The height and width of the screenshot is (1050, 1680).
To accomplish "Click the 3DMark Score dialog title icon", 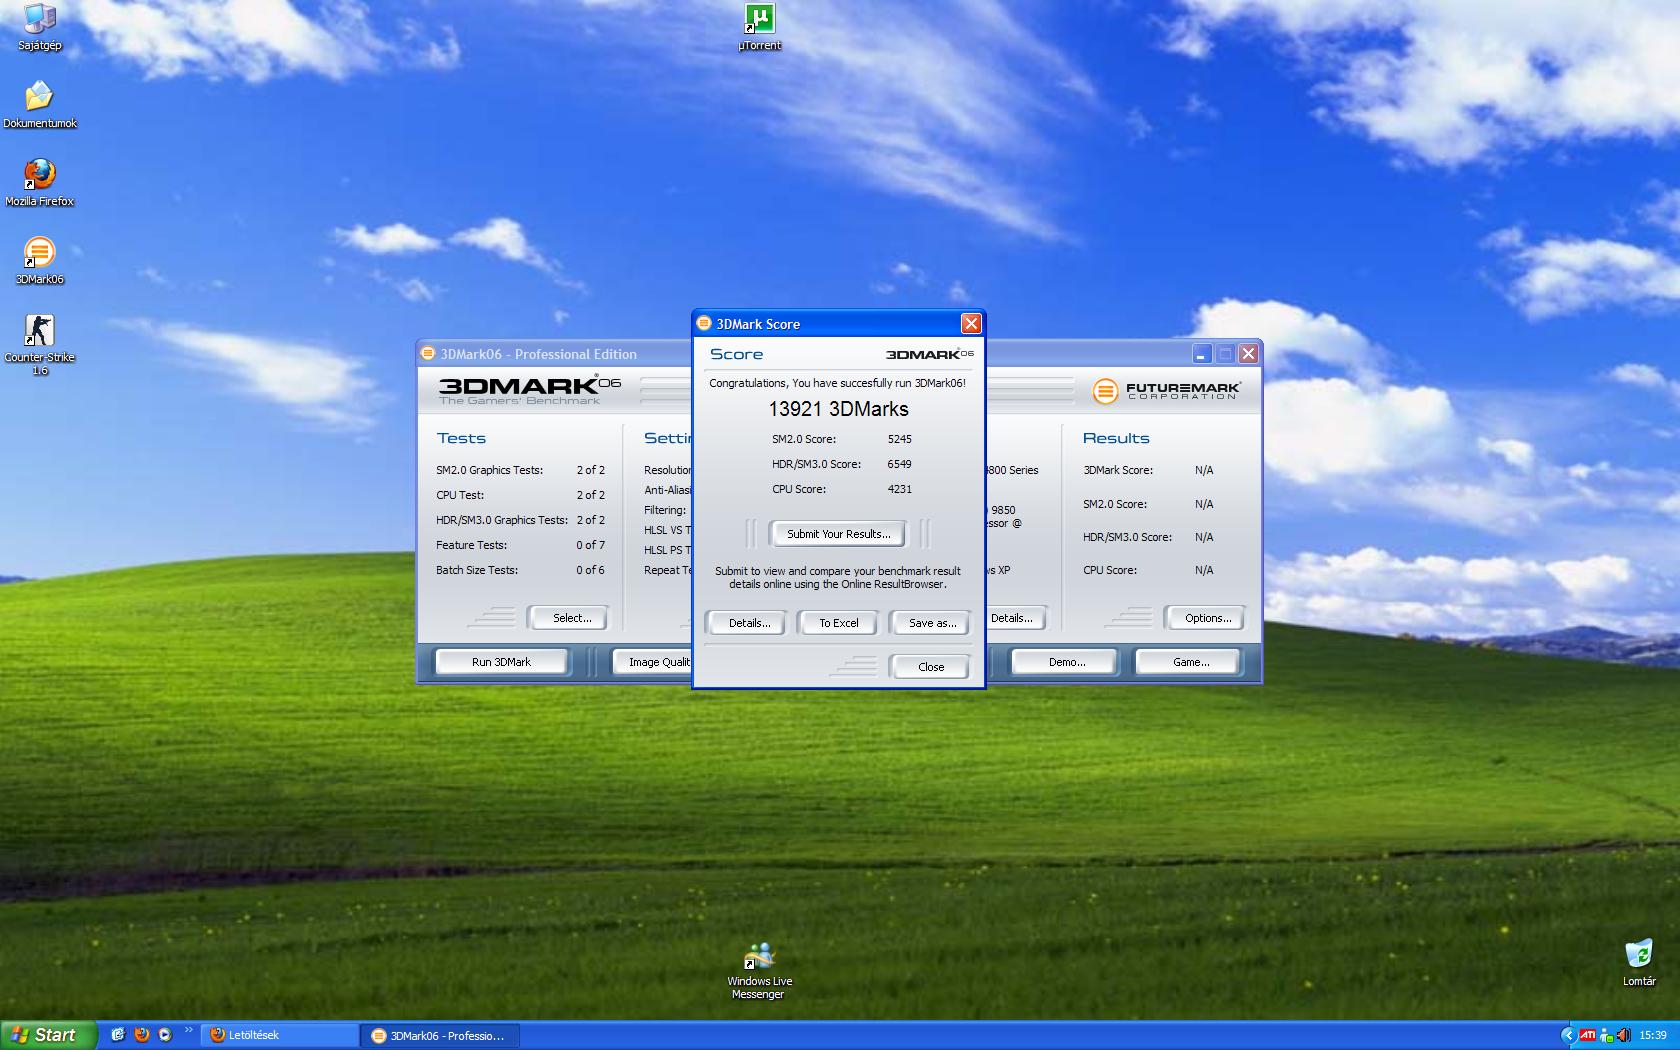I will (x=703, y=323).
